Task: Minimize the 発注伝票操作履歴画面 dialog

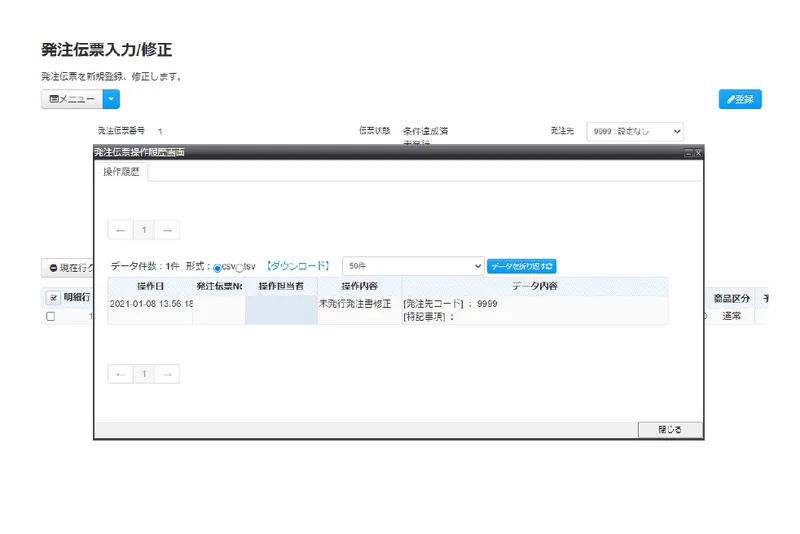Action: [688, 153]
